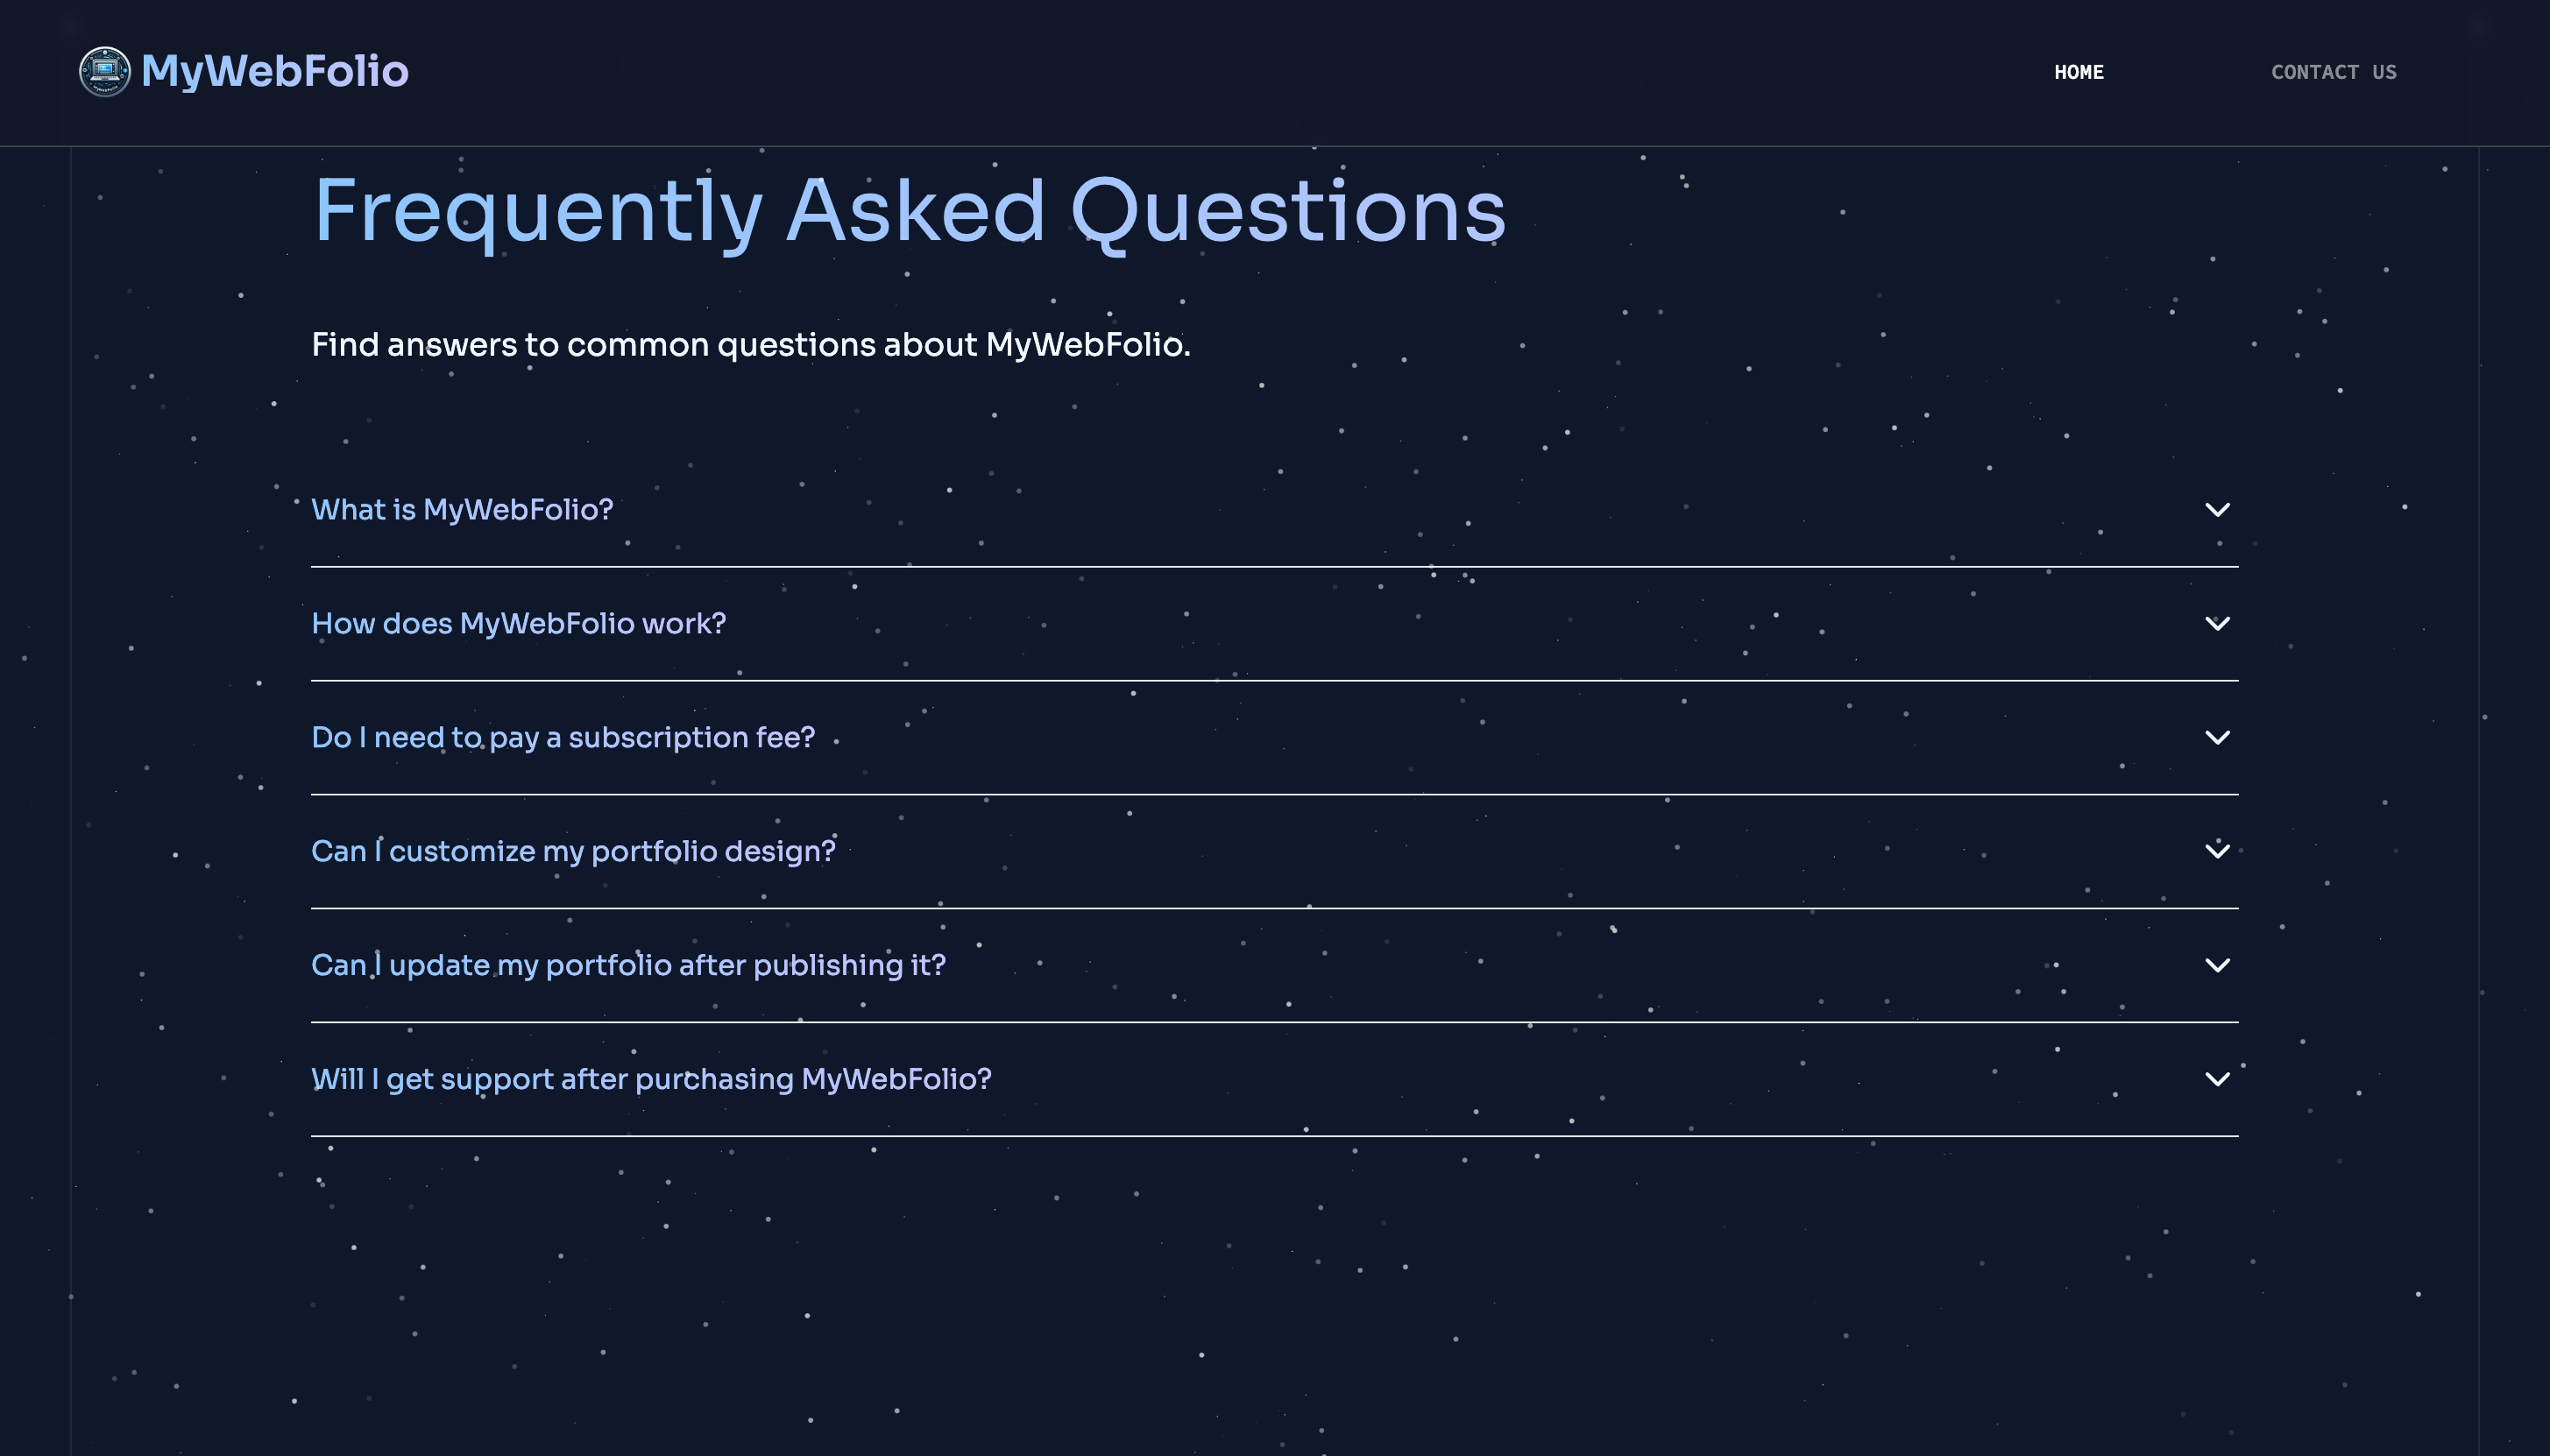Click the word Questions in the page heading

point(1288,214)
